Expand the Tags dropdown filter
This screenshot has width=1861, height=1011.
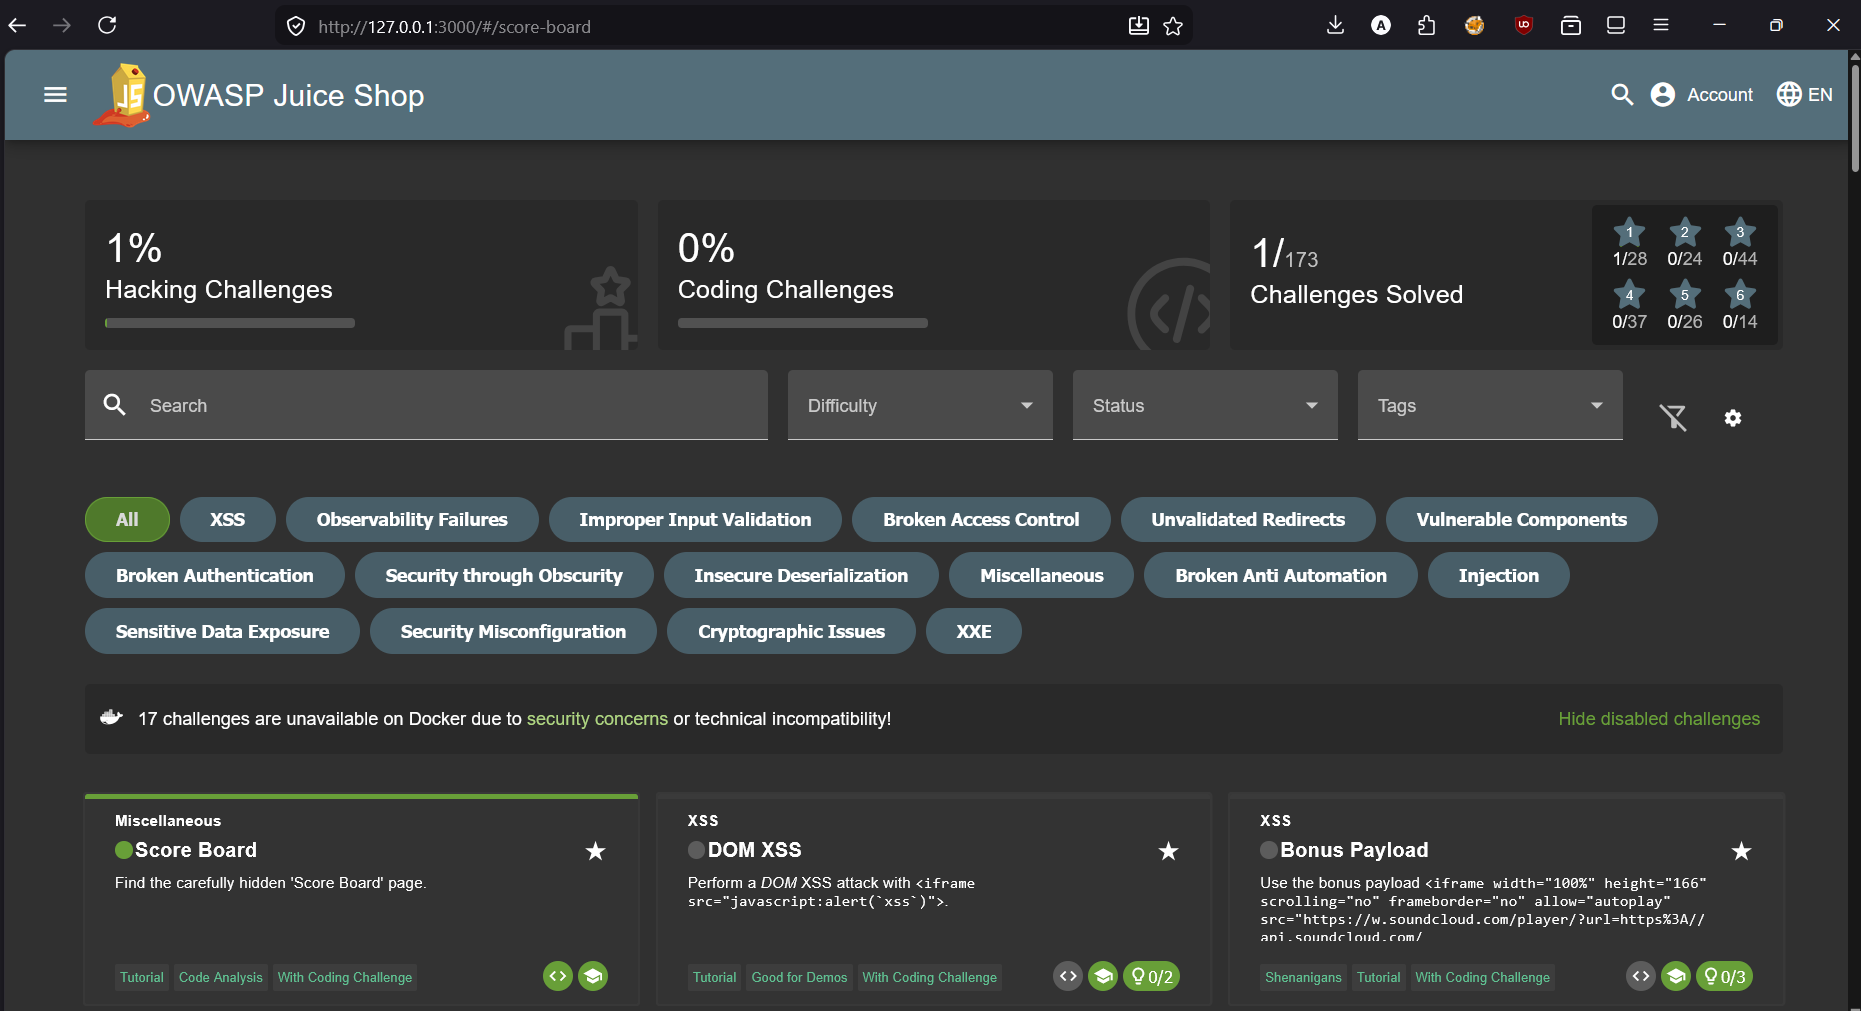tap(1489, 405)
